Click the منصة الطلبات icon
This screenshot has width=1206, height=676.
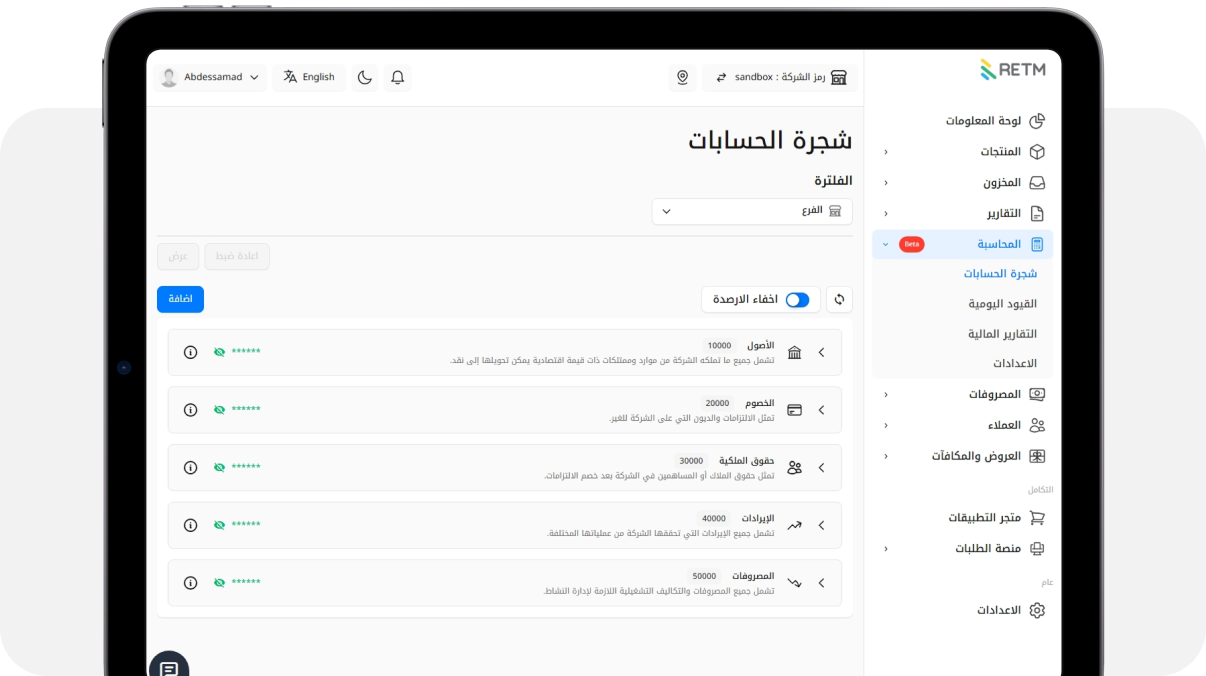[x=1037, y=549]
